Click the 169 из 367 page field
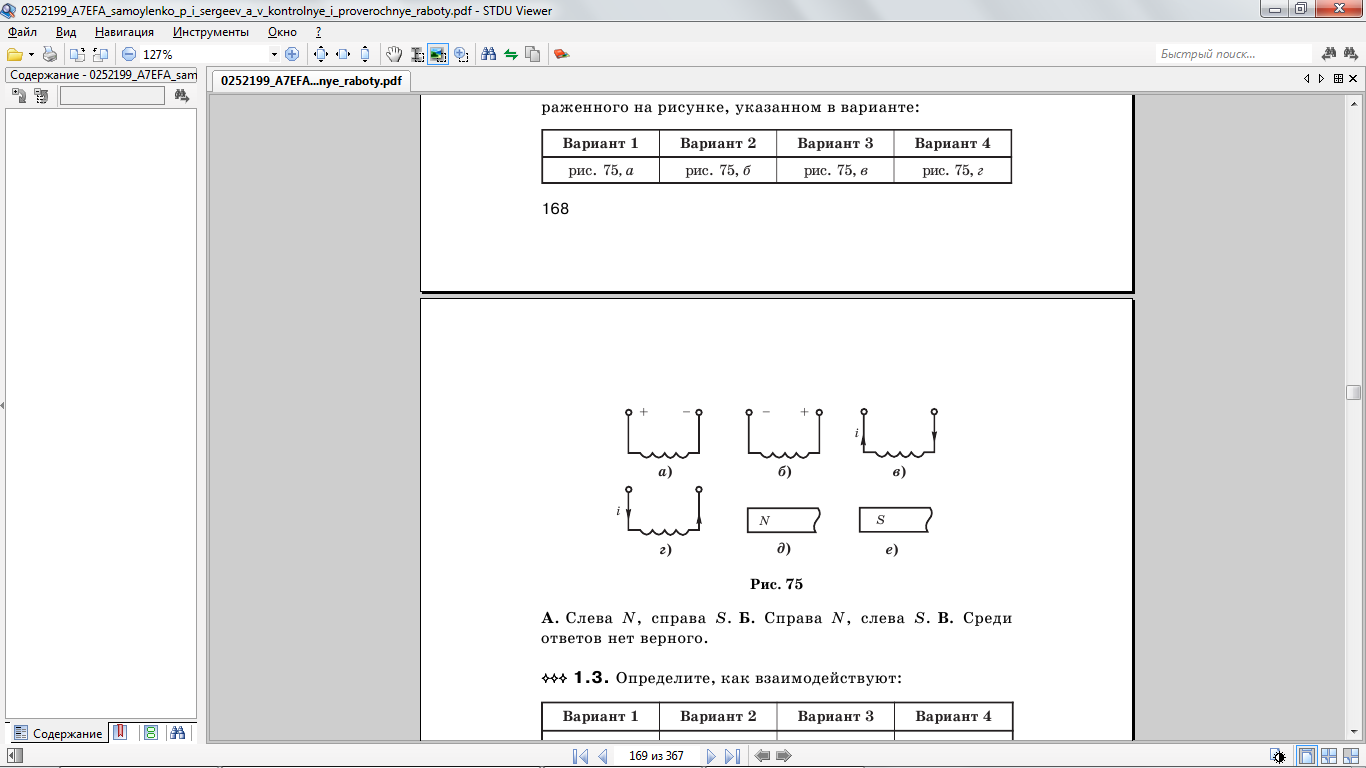The height and width of the screenshot is (768, 1366). [x=657, y=756]
